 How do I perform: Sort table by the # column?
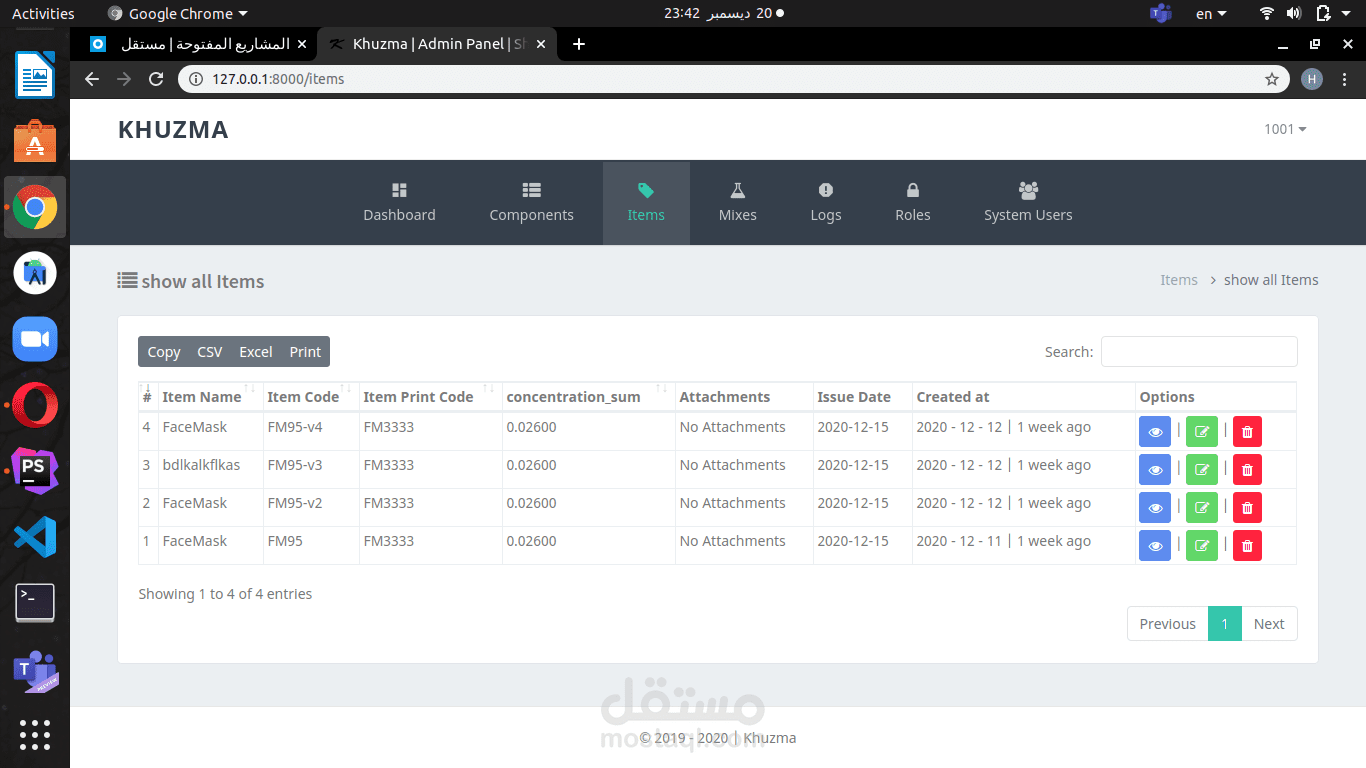coord(148,397)
